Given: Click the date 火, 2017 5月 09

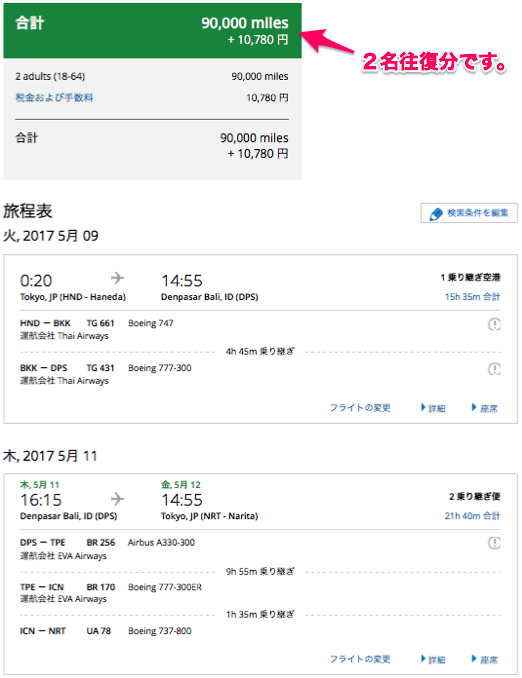Looking at the screenshot, I should pos(51,236).
